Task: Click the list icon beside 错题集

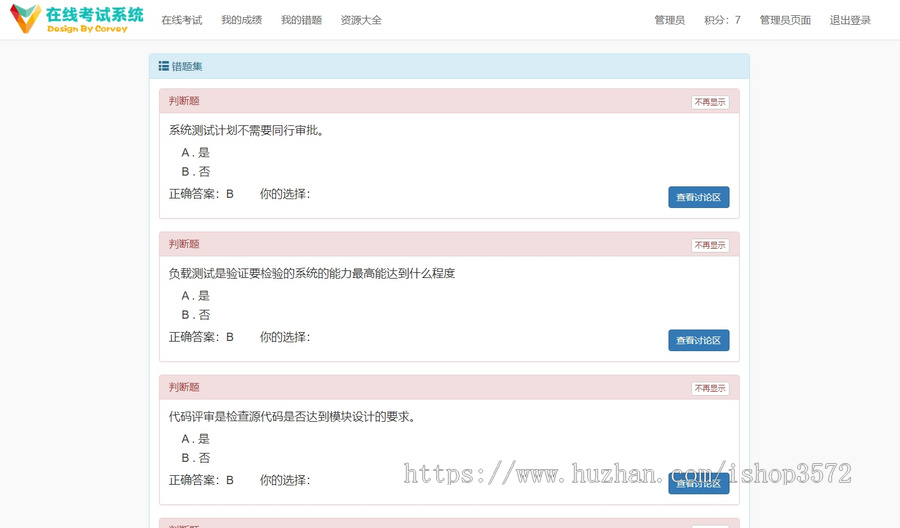Action: 164,66
